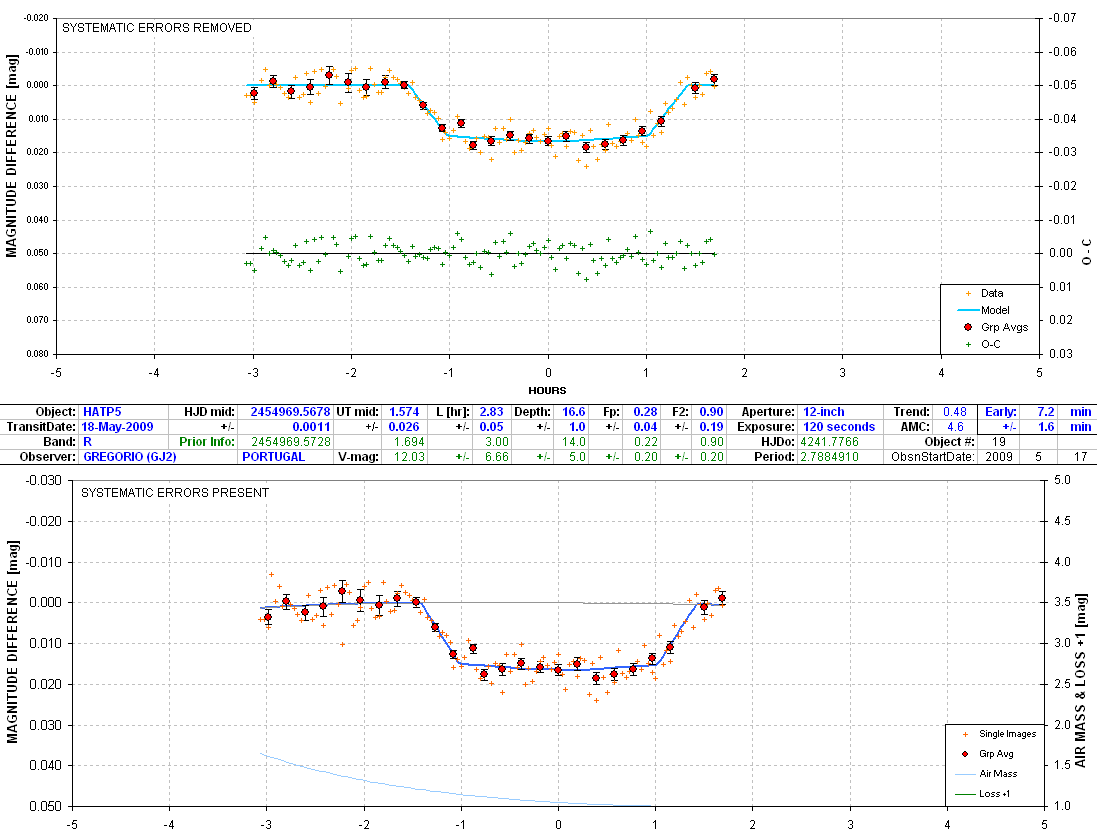Screen dimensions: 1097x836
Task: Select aperture value 12-inch
Action: coord(823,412)
